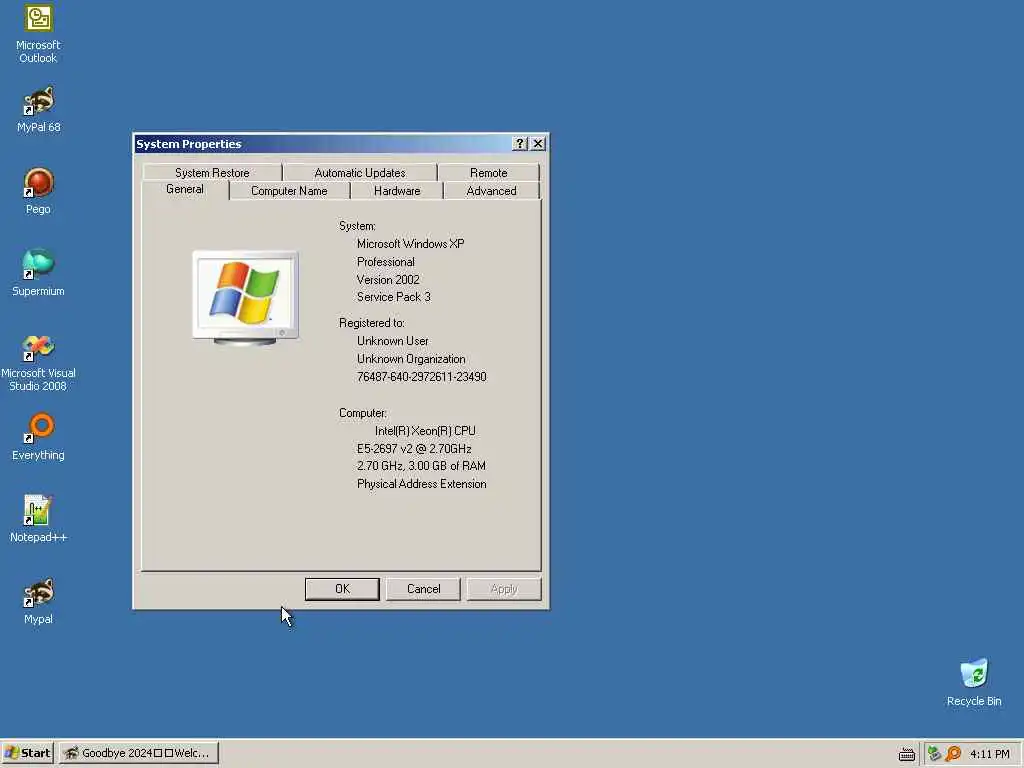Select the General tab
This screenshot has height=768, width=1024.
[x=185, y=189]
